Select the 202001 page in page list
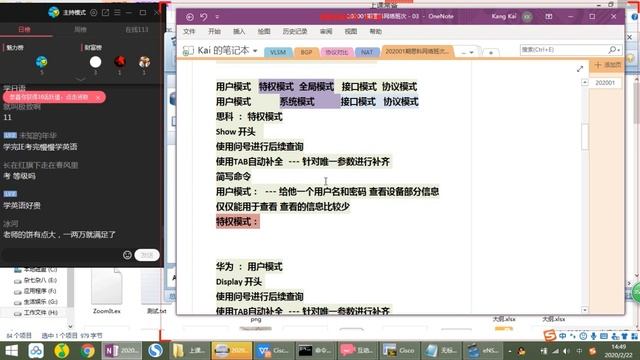The width and height of the screenshot is (640, 360). (x=605, y=83)
